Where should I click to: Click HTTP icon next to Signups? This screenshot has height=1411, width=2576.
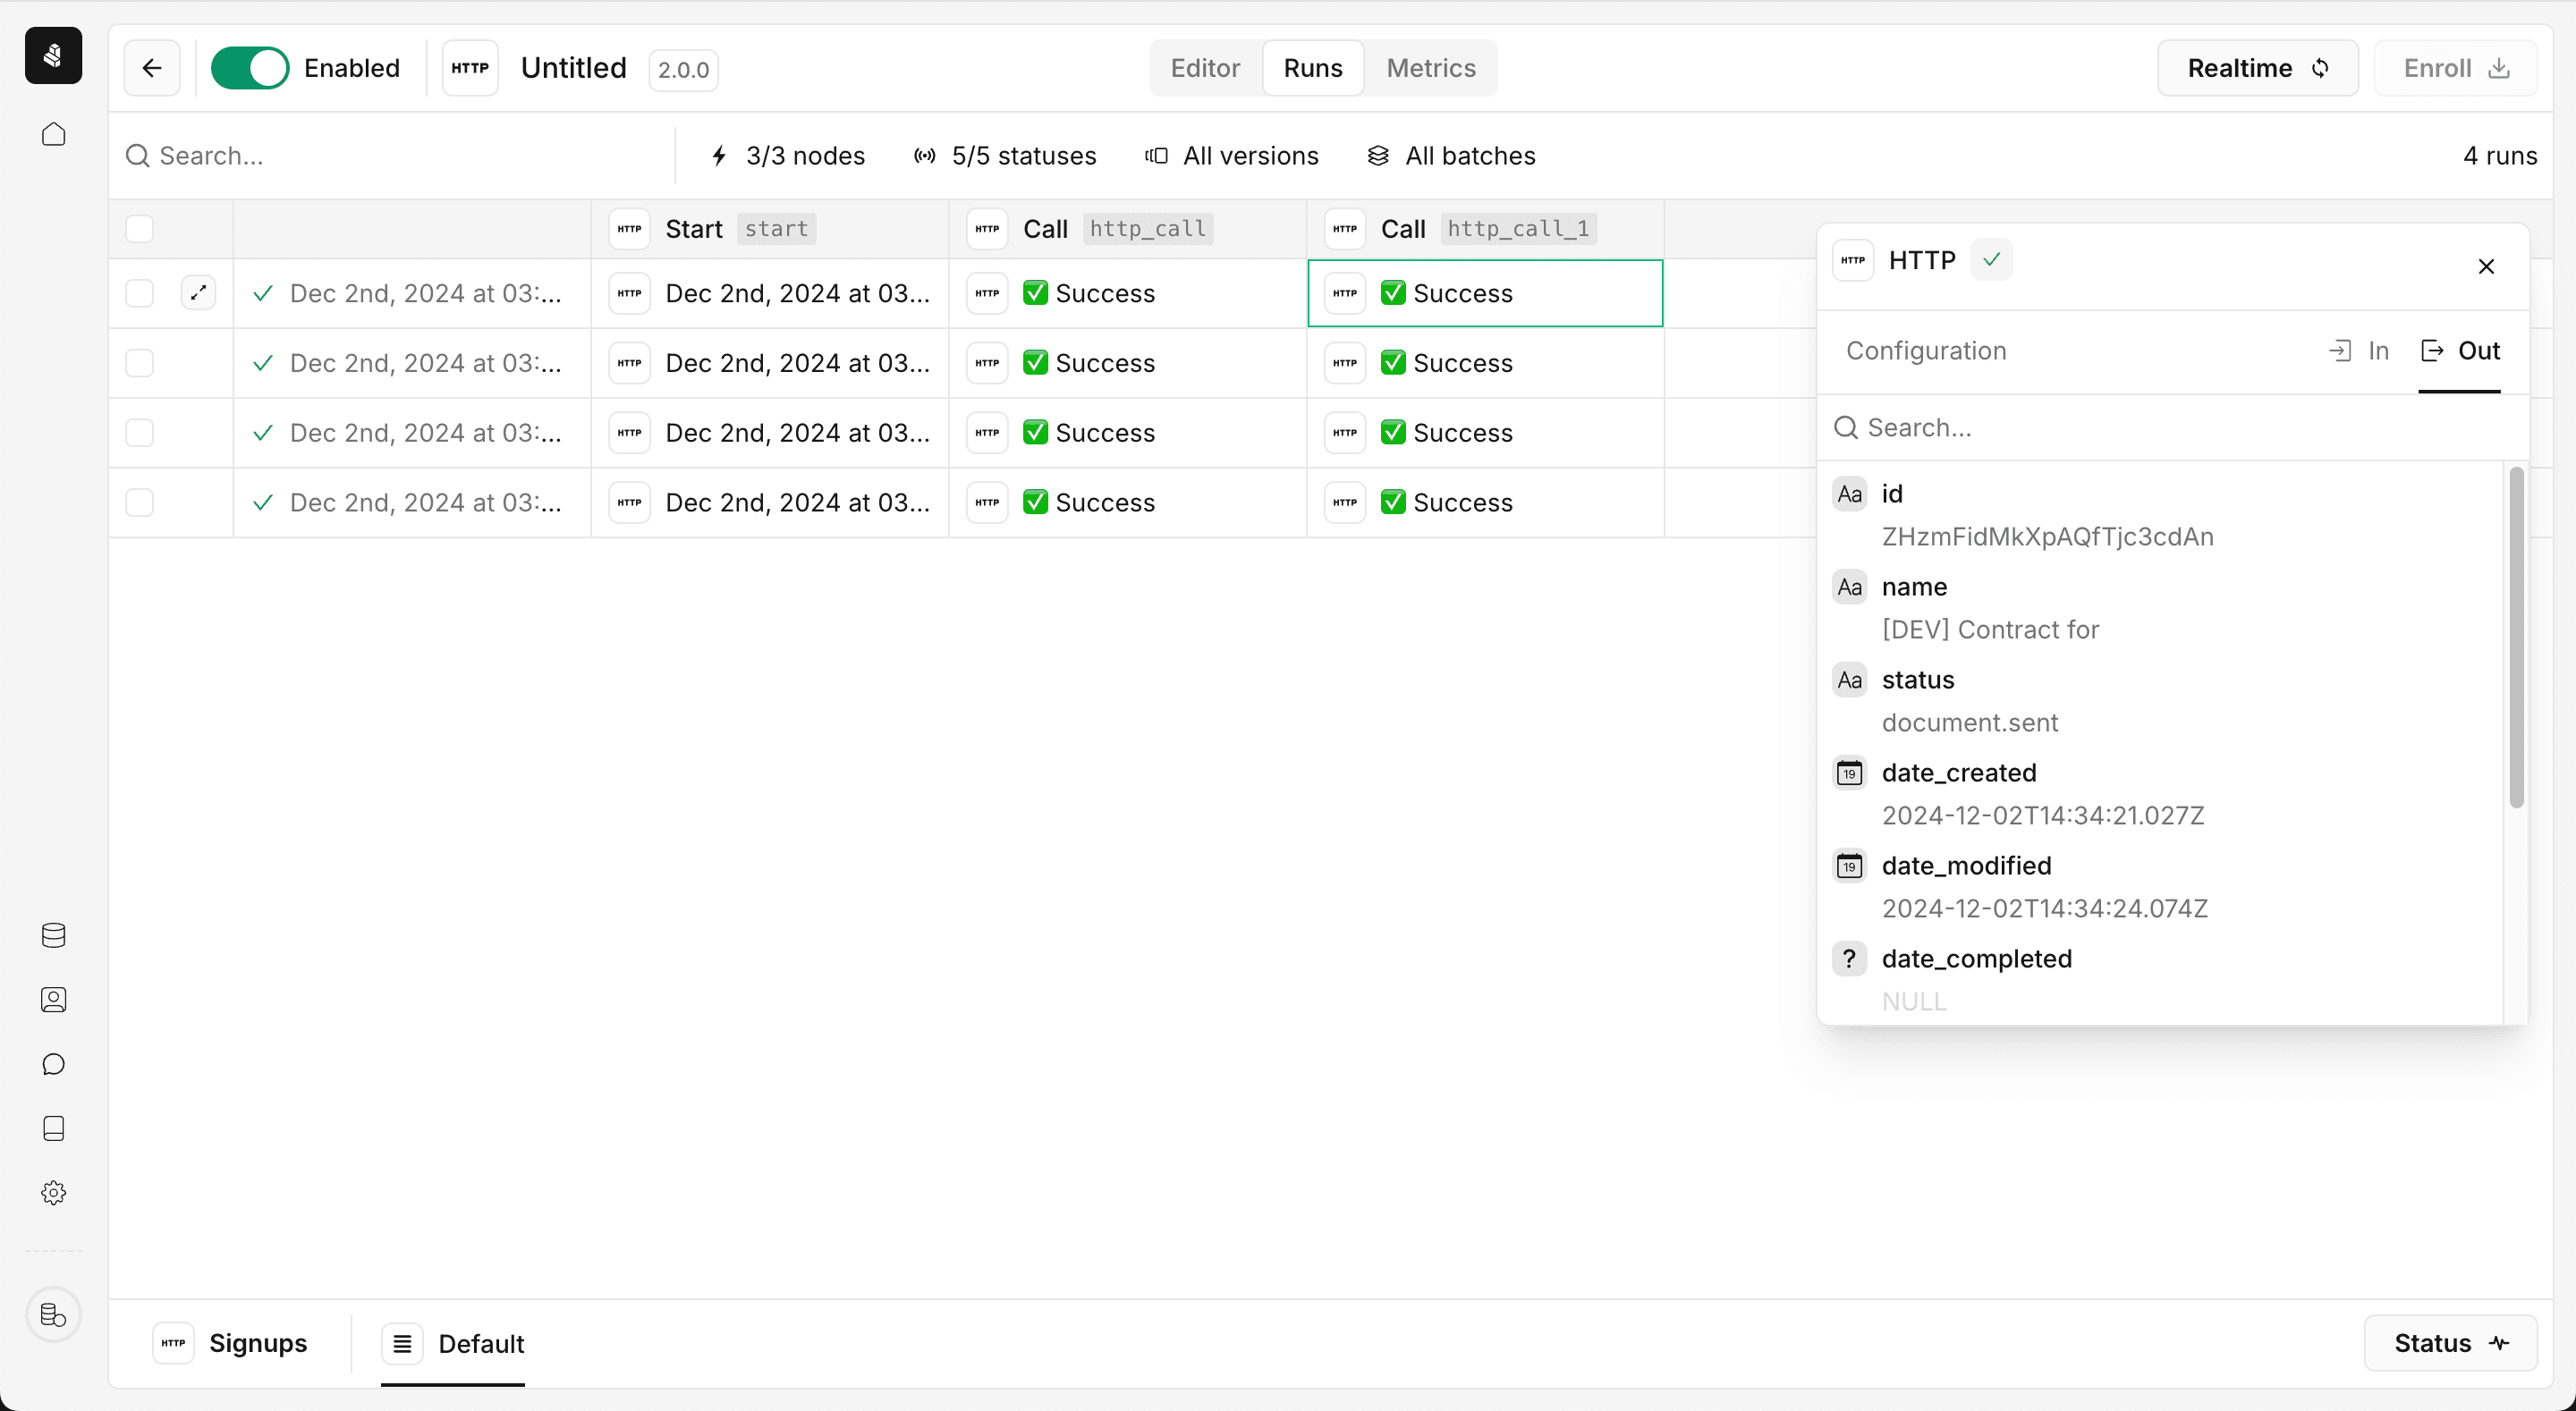173,1343
